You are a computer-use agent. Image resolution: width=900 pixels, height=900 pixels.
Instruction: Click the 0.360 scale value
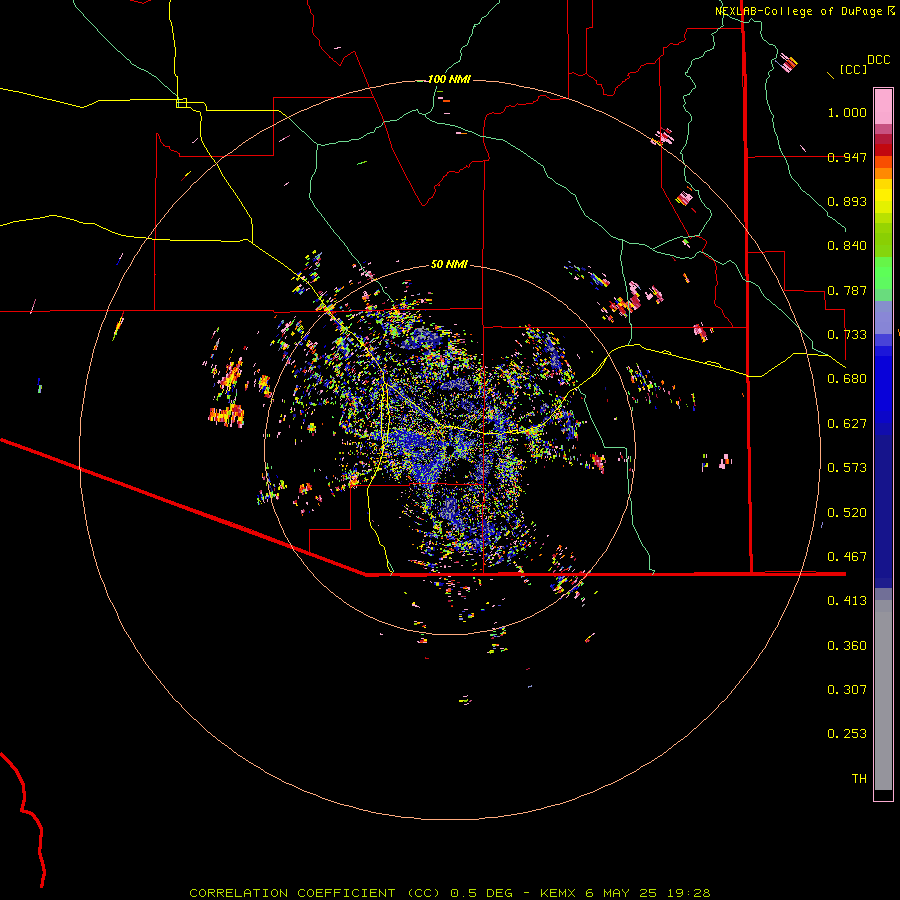point(847,646)
